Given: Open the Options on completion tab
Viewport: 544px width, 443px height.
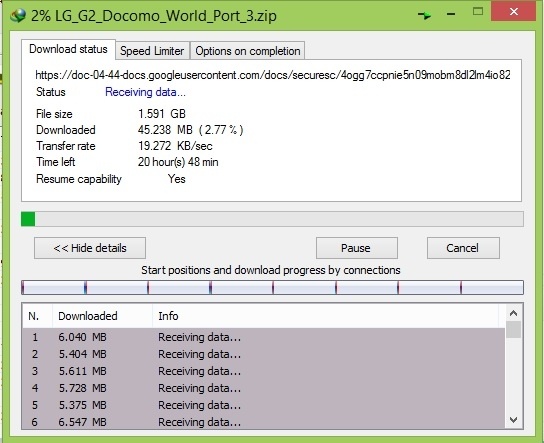Looking at the screenshot, I should [248, 51].
